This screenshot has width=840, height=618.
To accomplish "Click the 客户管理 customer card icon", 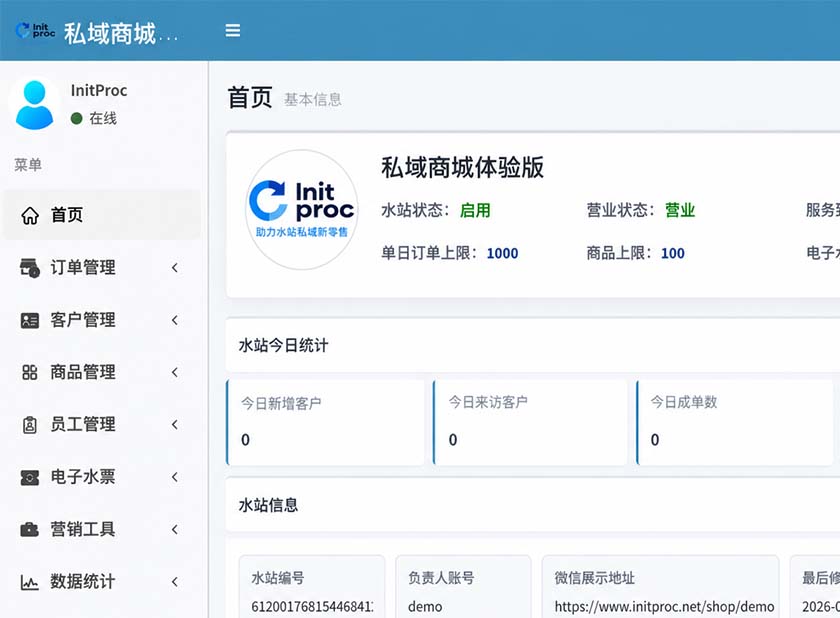I will tap(30, 320).
